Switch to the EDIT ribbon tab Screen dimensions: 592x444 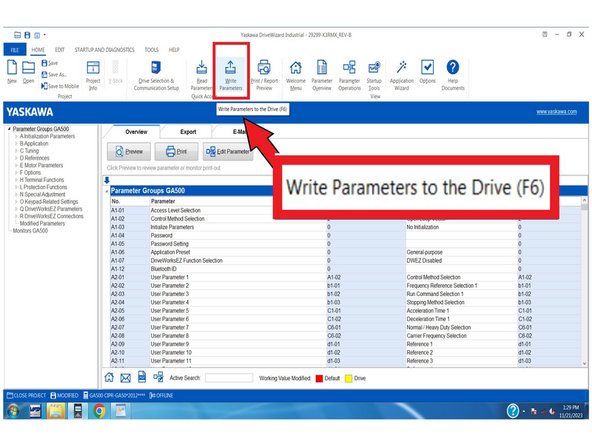coord(60,50)
